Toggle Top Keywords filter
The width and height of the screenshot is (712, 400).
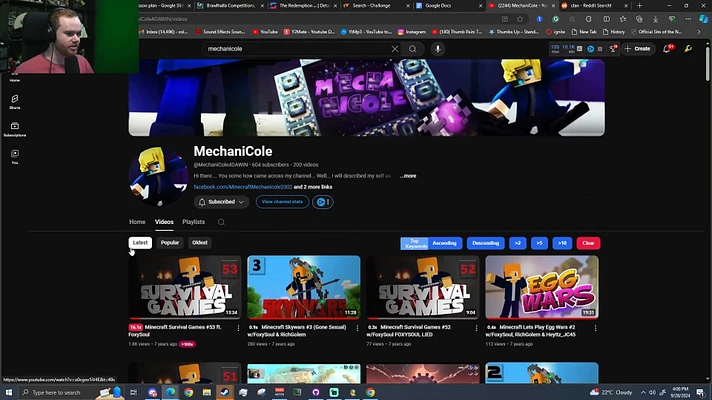(415, 243)
